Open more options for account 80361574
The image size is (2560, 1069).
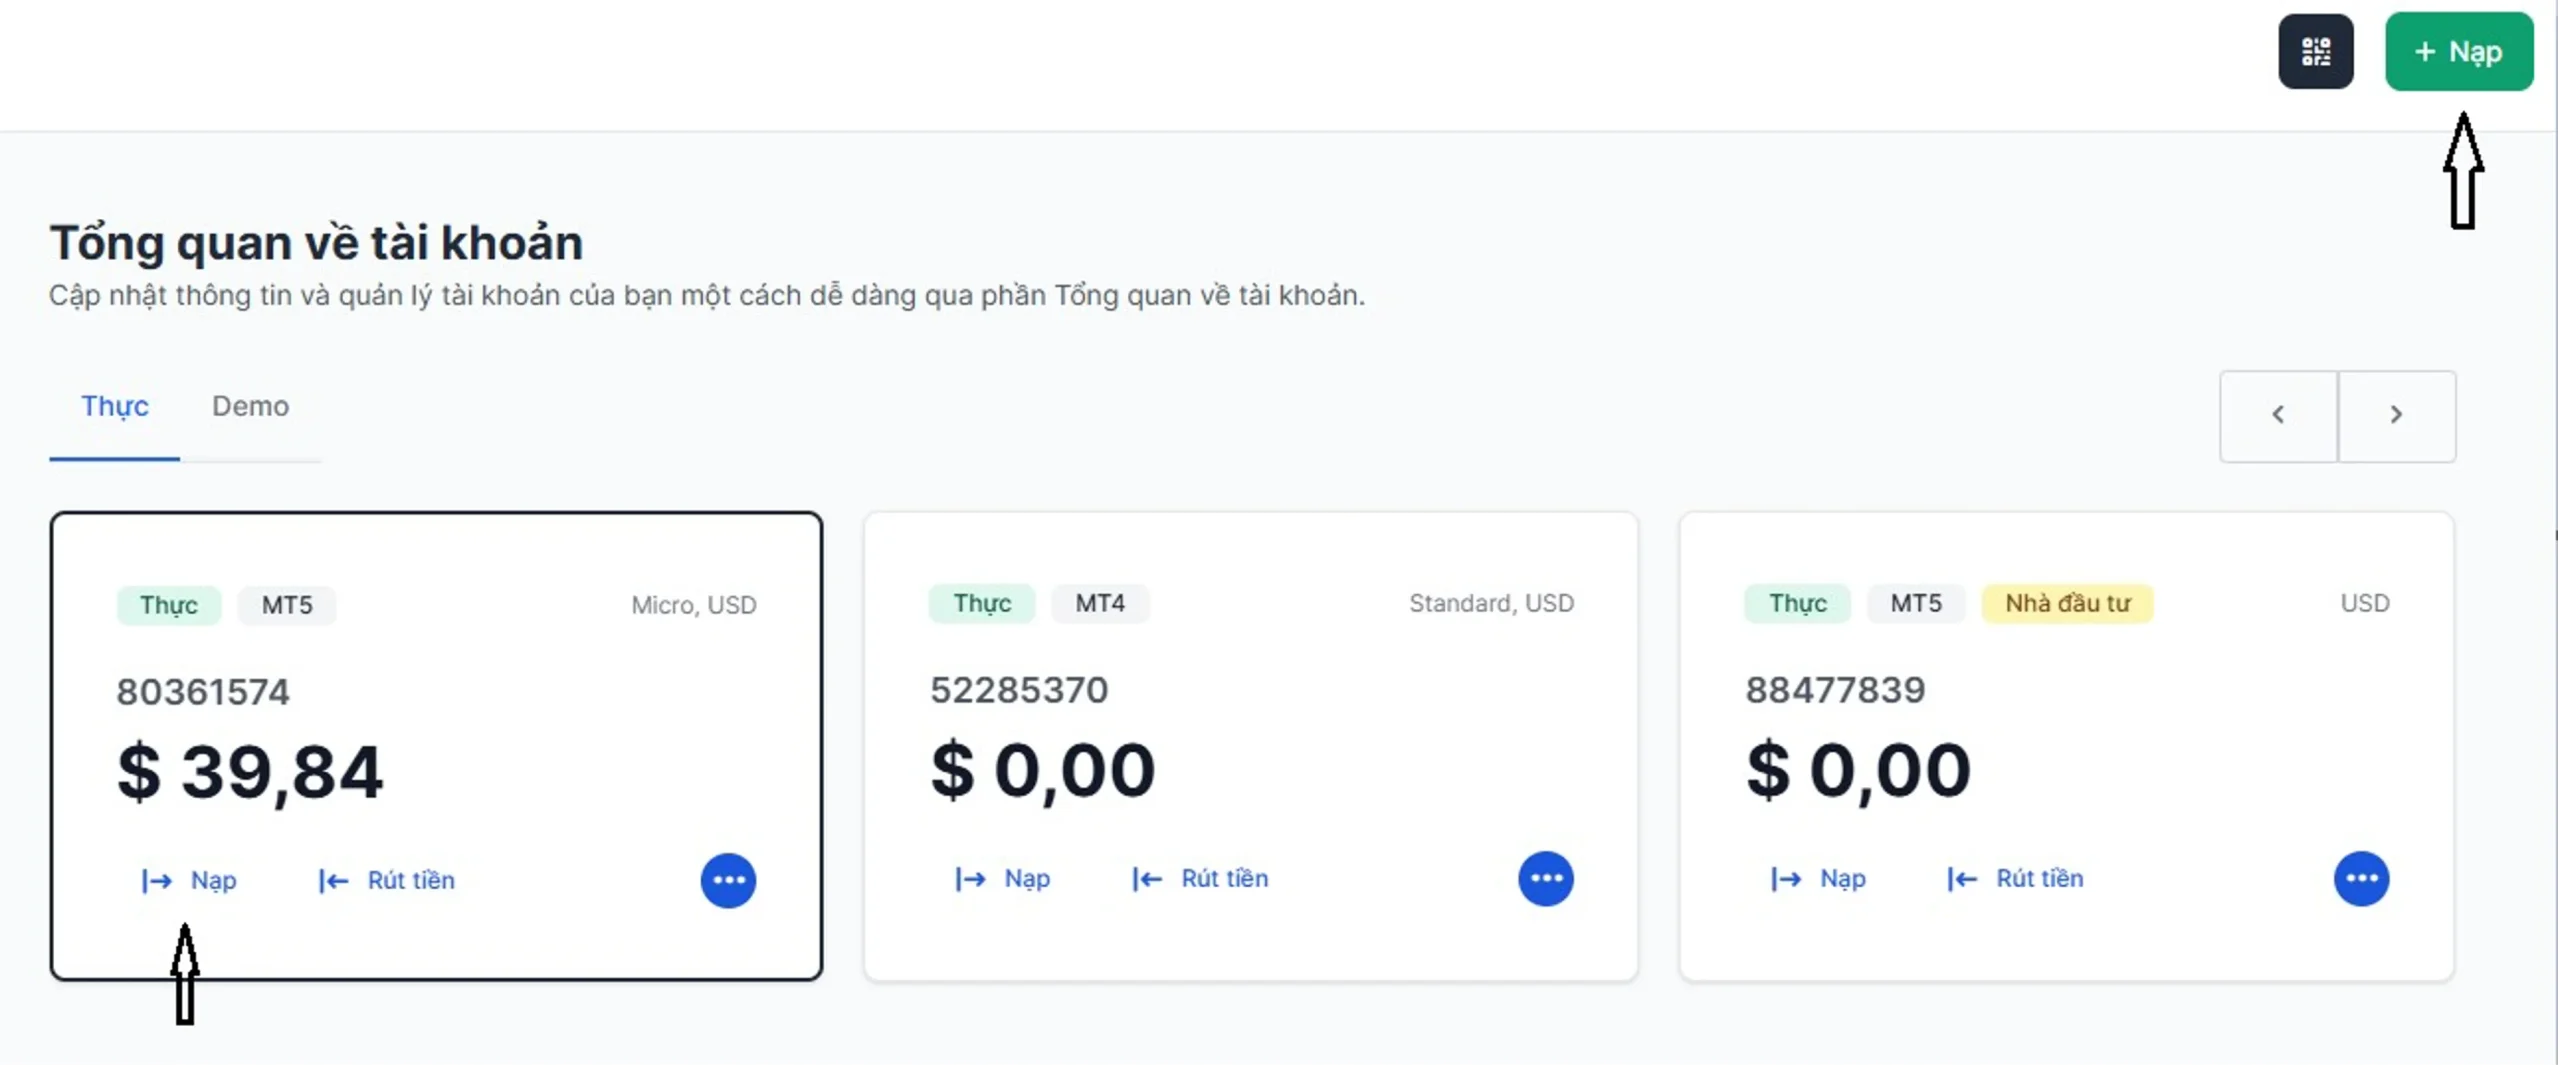coord(728,880)
